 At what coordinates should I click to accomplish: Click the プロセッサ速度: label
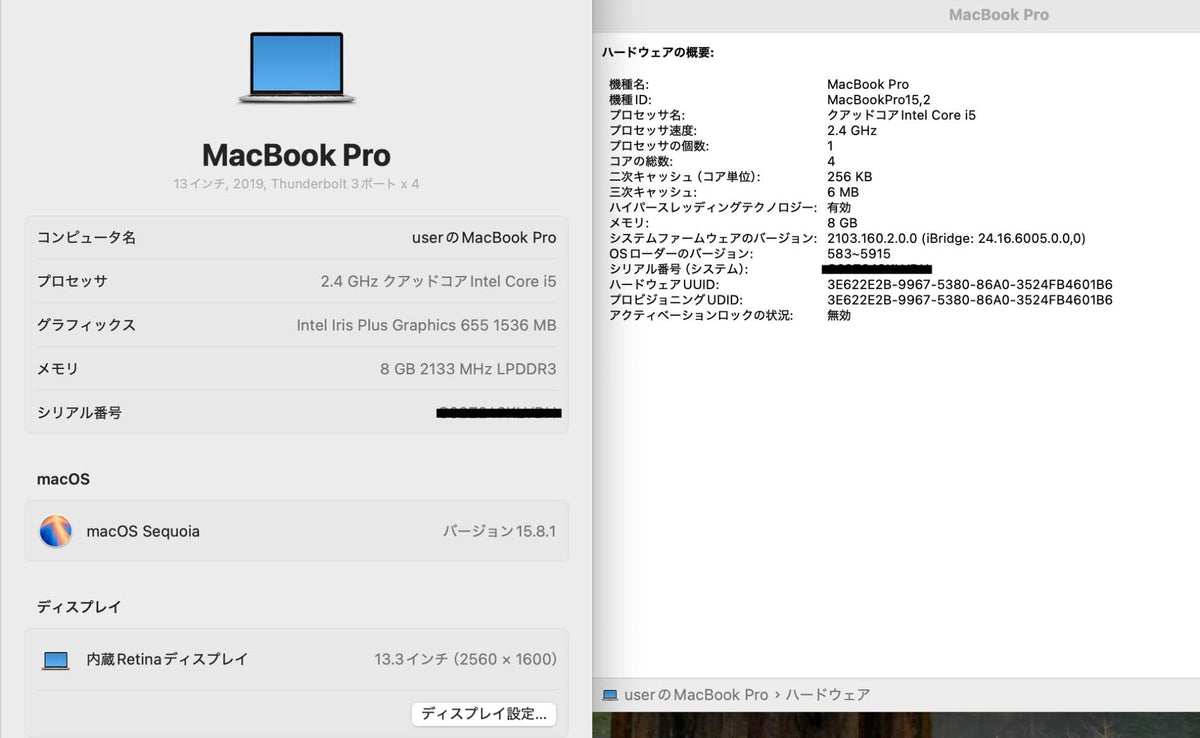click(653, 131)
